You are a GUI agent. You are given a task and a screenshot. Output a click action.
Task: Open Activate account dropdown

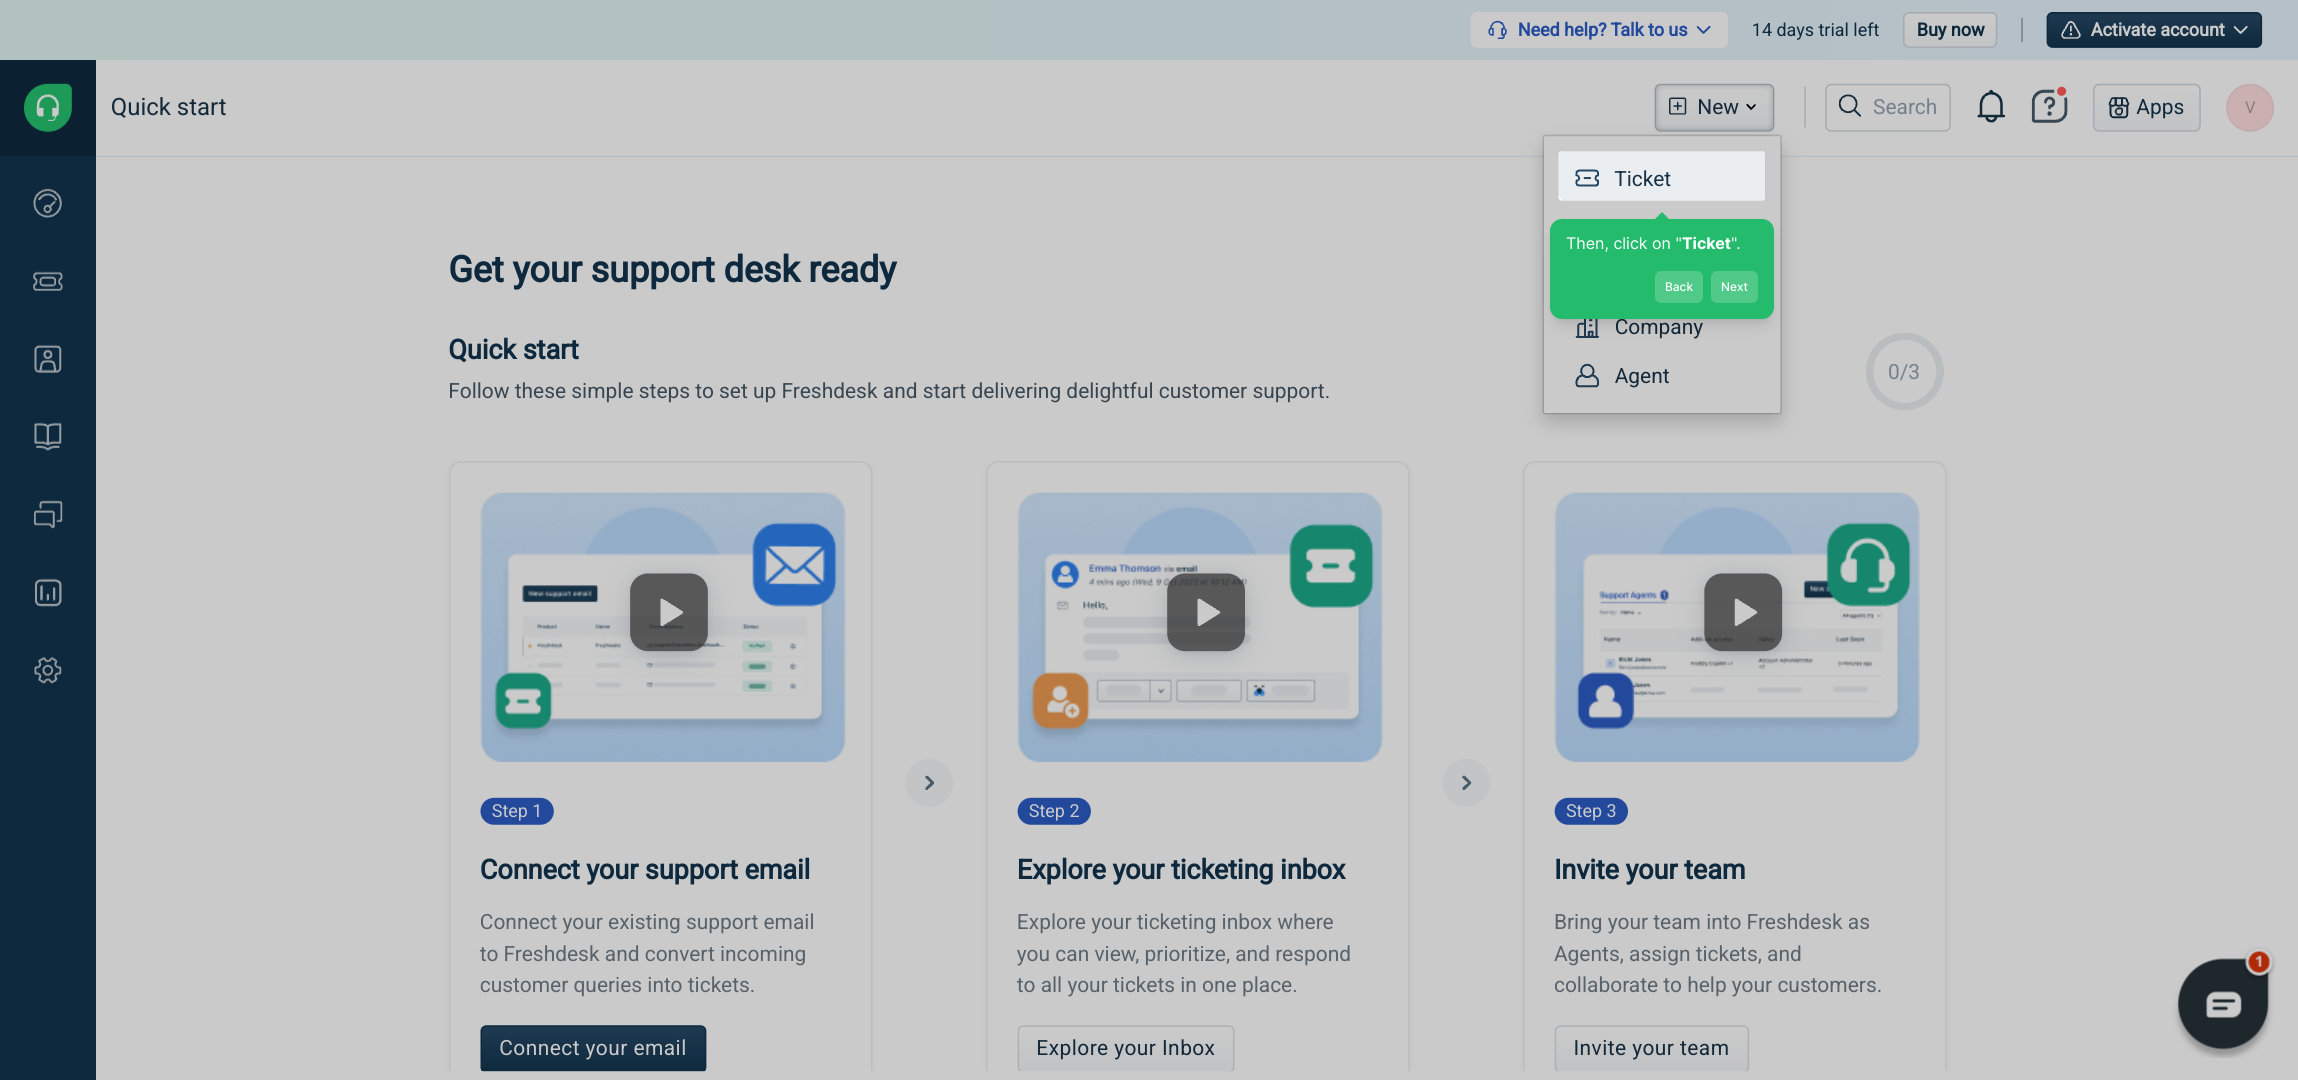click(x=2153, y=30)
